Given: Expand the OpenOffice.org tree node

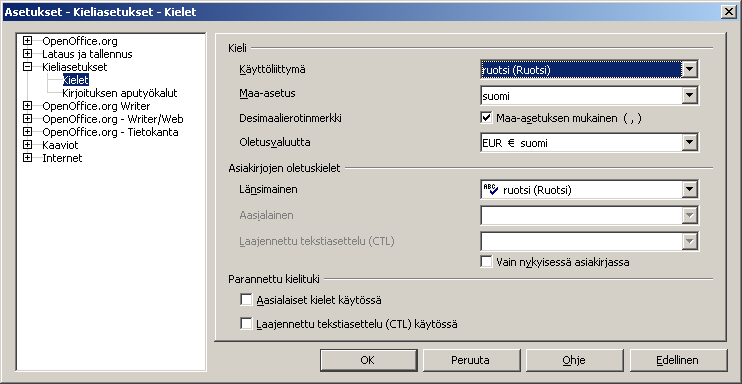Looking at the screenshot, I should pos(27,41).
